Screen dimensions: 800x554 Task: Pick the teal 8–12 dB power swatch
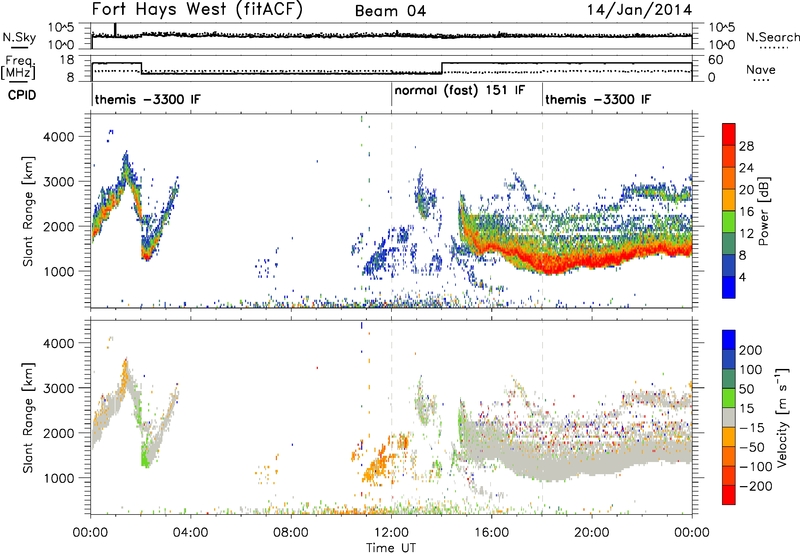(729, 243)
